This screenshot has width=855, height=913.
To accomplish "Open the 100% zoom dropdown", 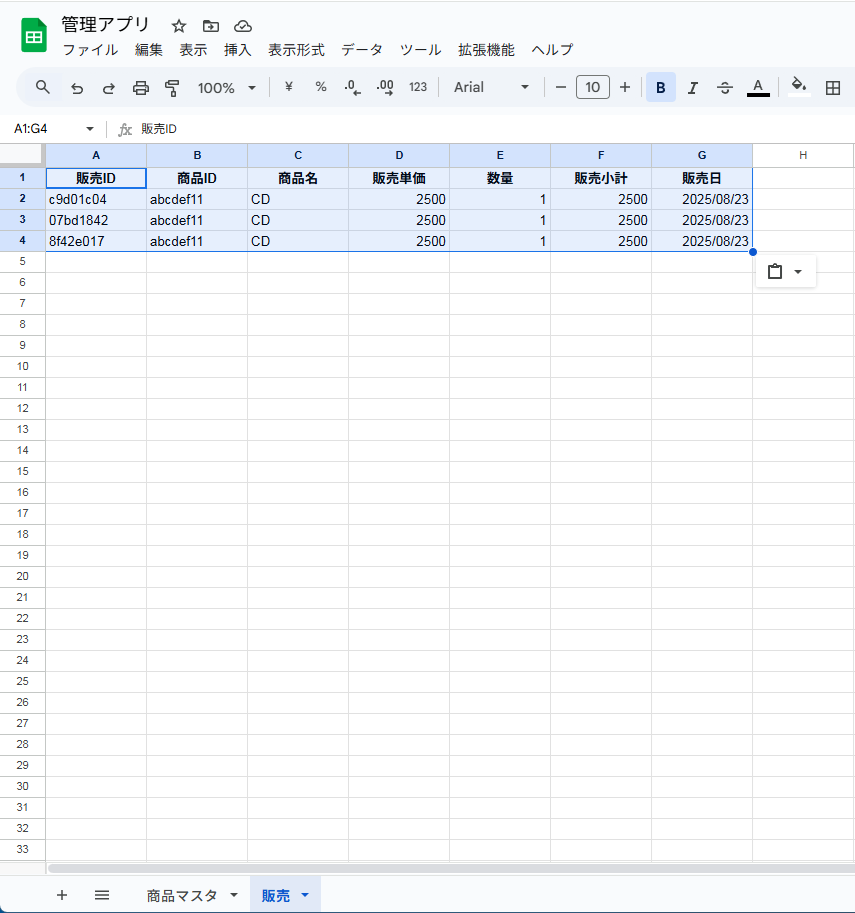I will (227, 88).
